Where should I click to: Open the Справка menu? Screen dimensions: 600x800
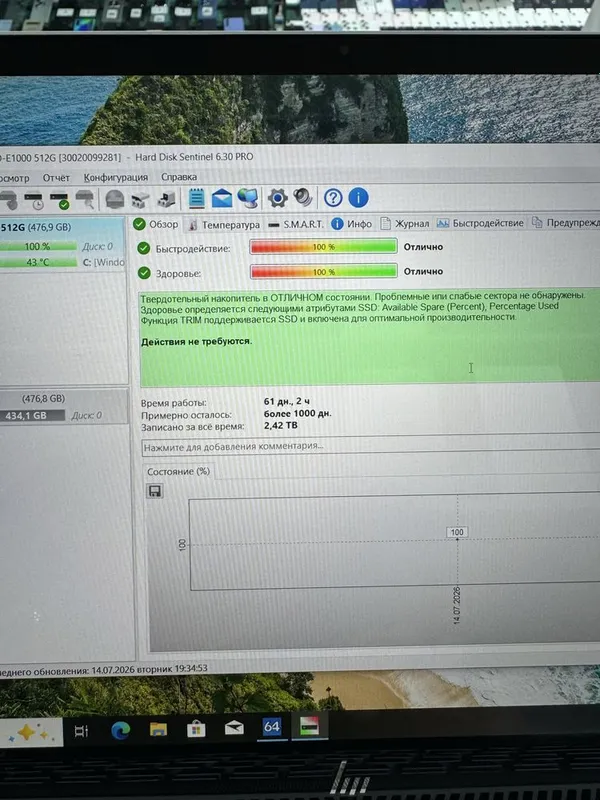tap(179, 177)
